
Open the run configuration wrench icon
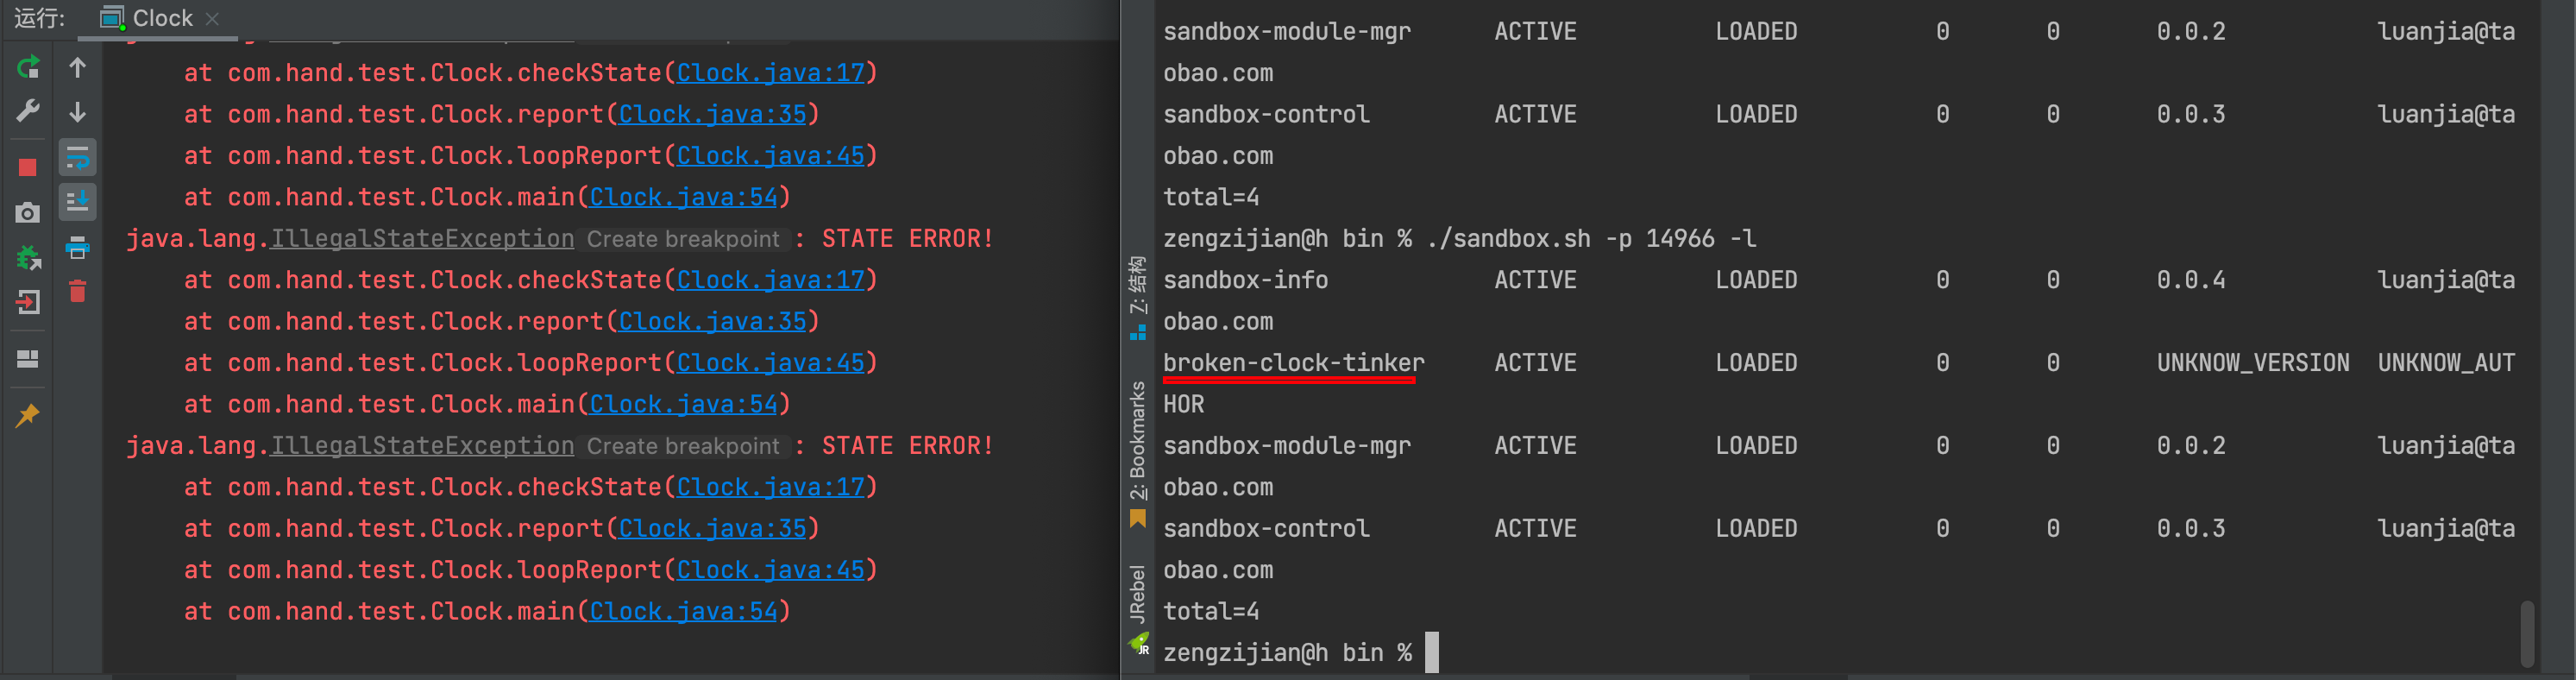coord(28,112)
